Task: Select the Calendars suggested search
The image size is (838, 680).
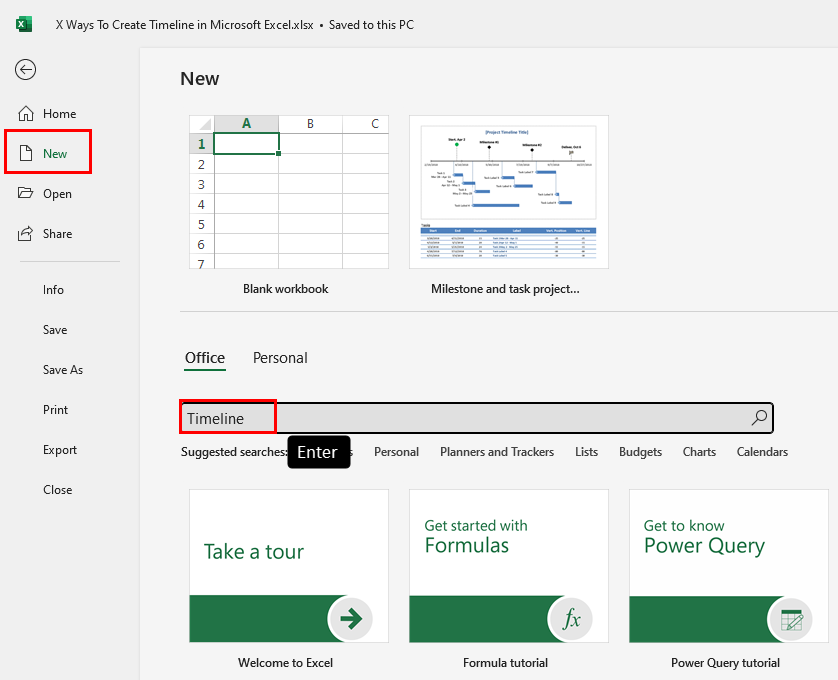Action: (x=762, y=452)
